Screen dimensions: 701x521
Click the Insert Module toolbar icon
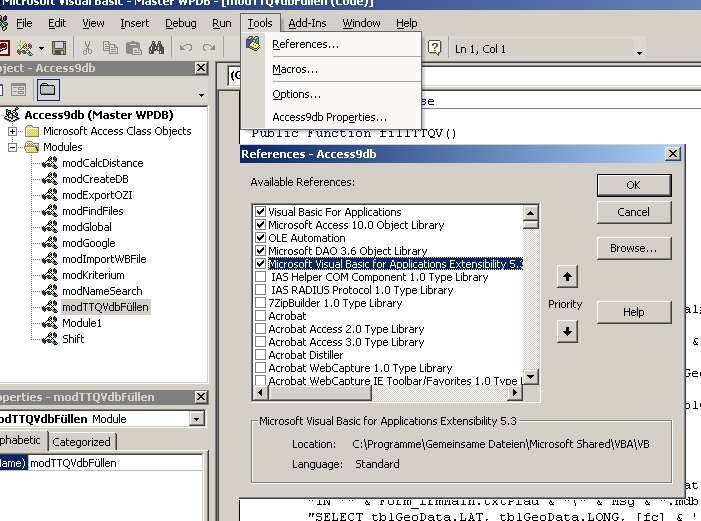[x=24, y=48]
